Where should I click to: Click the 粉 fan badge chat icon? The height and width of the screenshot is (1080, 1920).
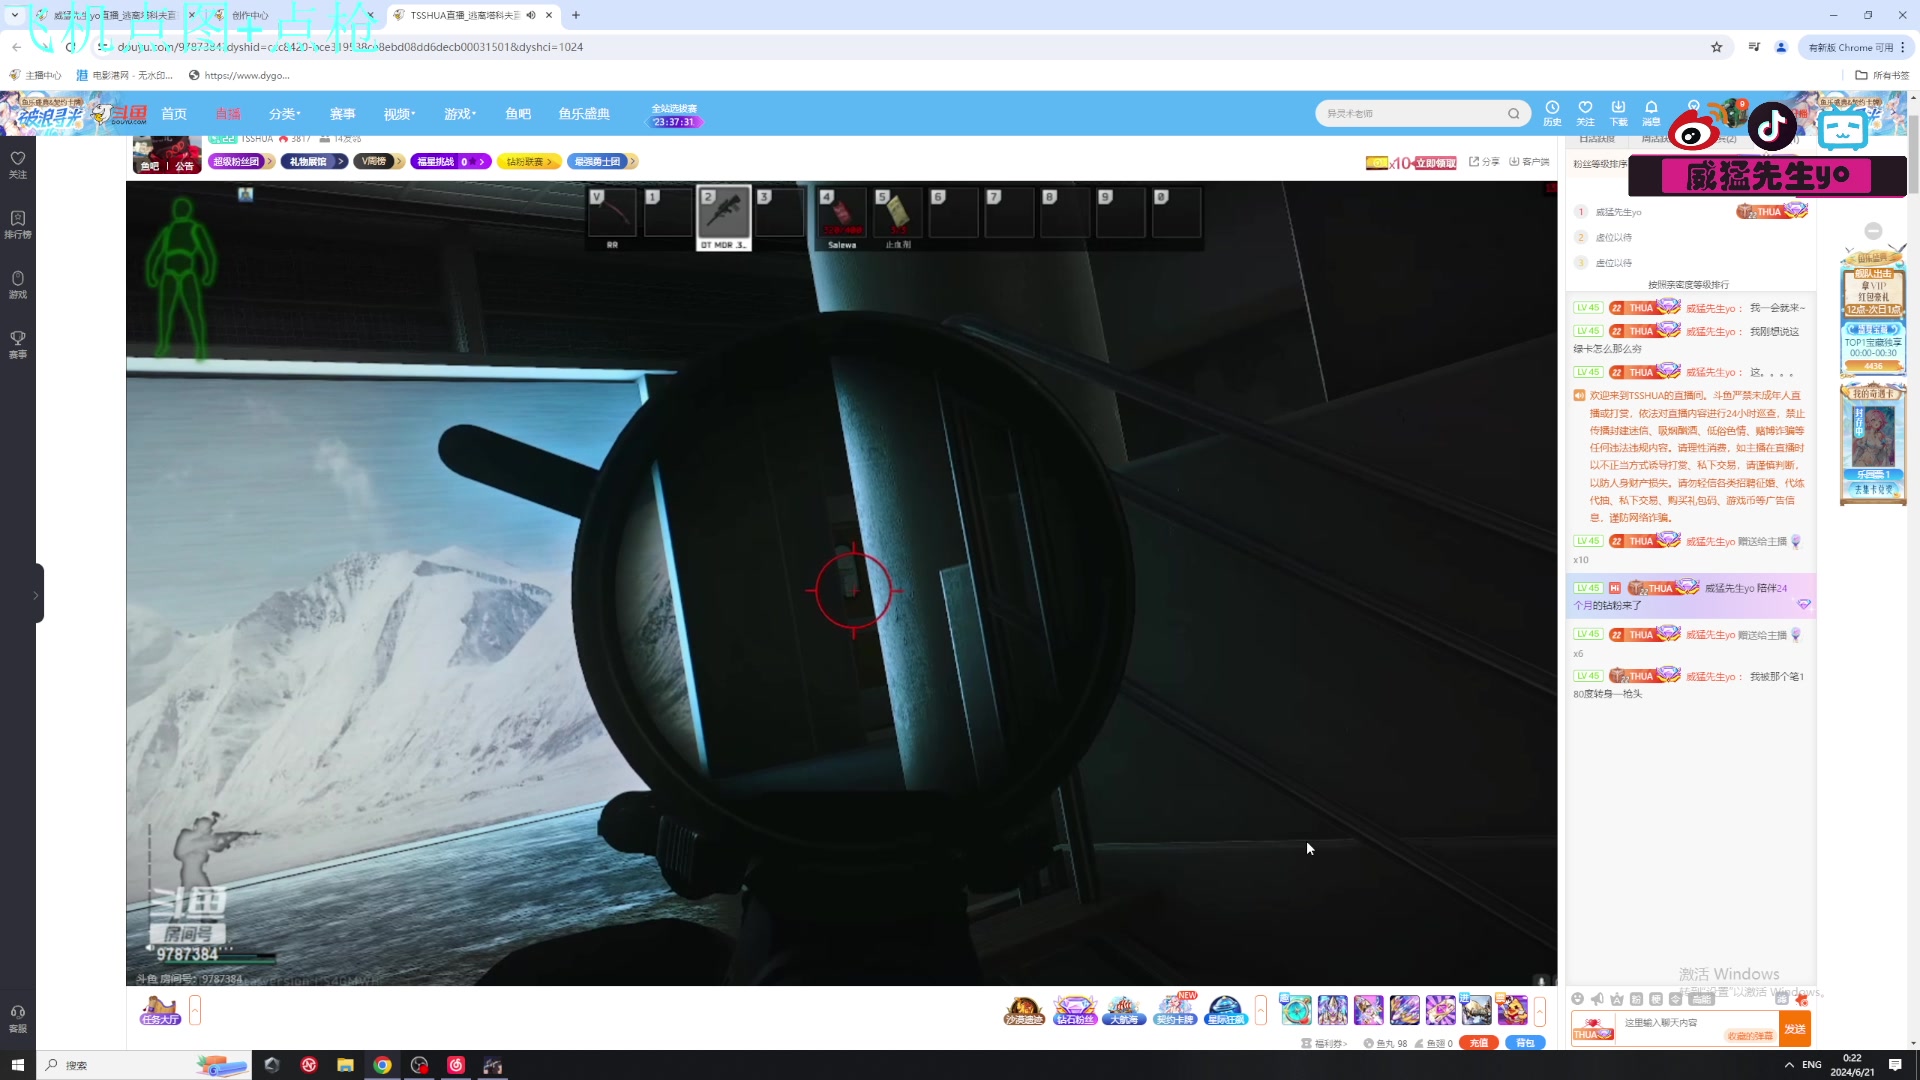(x=1636, y=999)
